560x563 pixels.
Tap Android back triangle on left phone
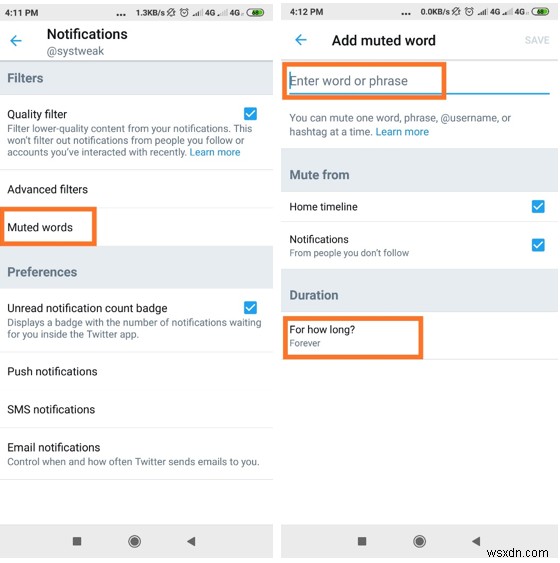(x=191, y=541)
